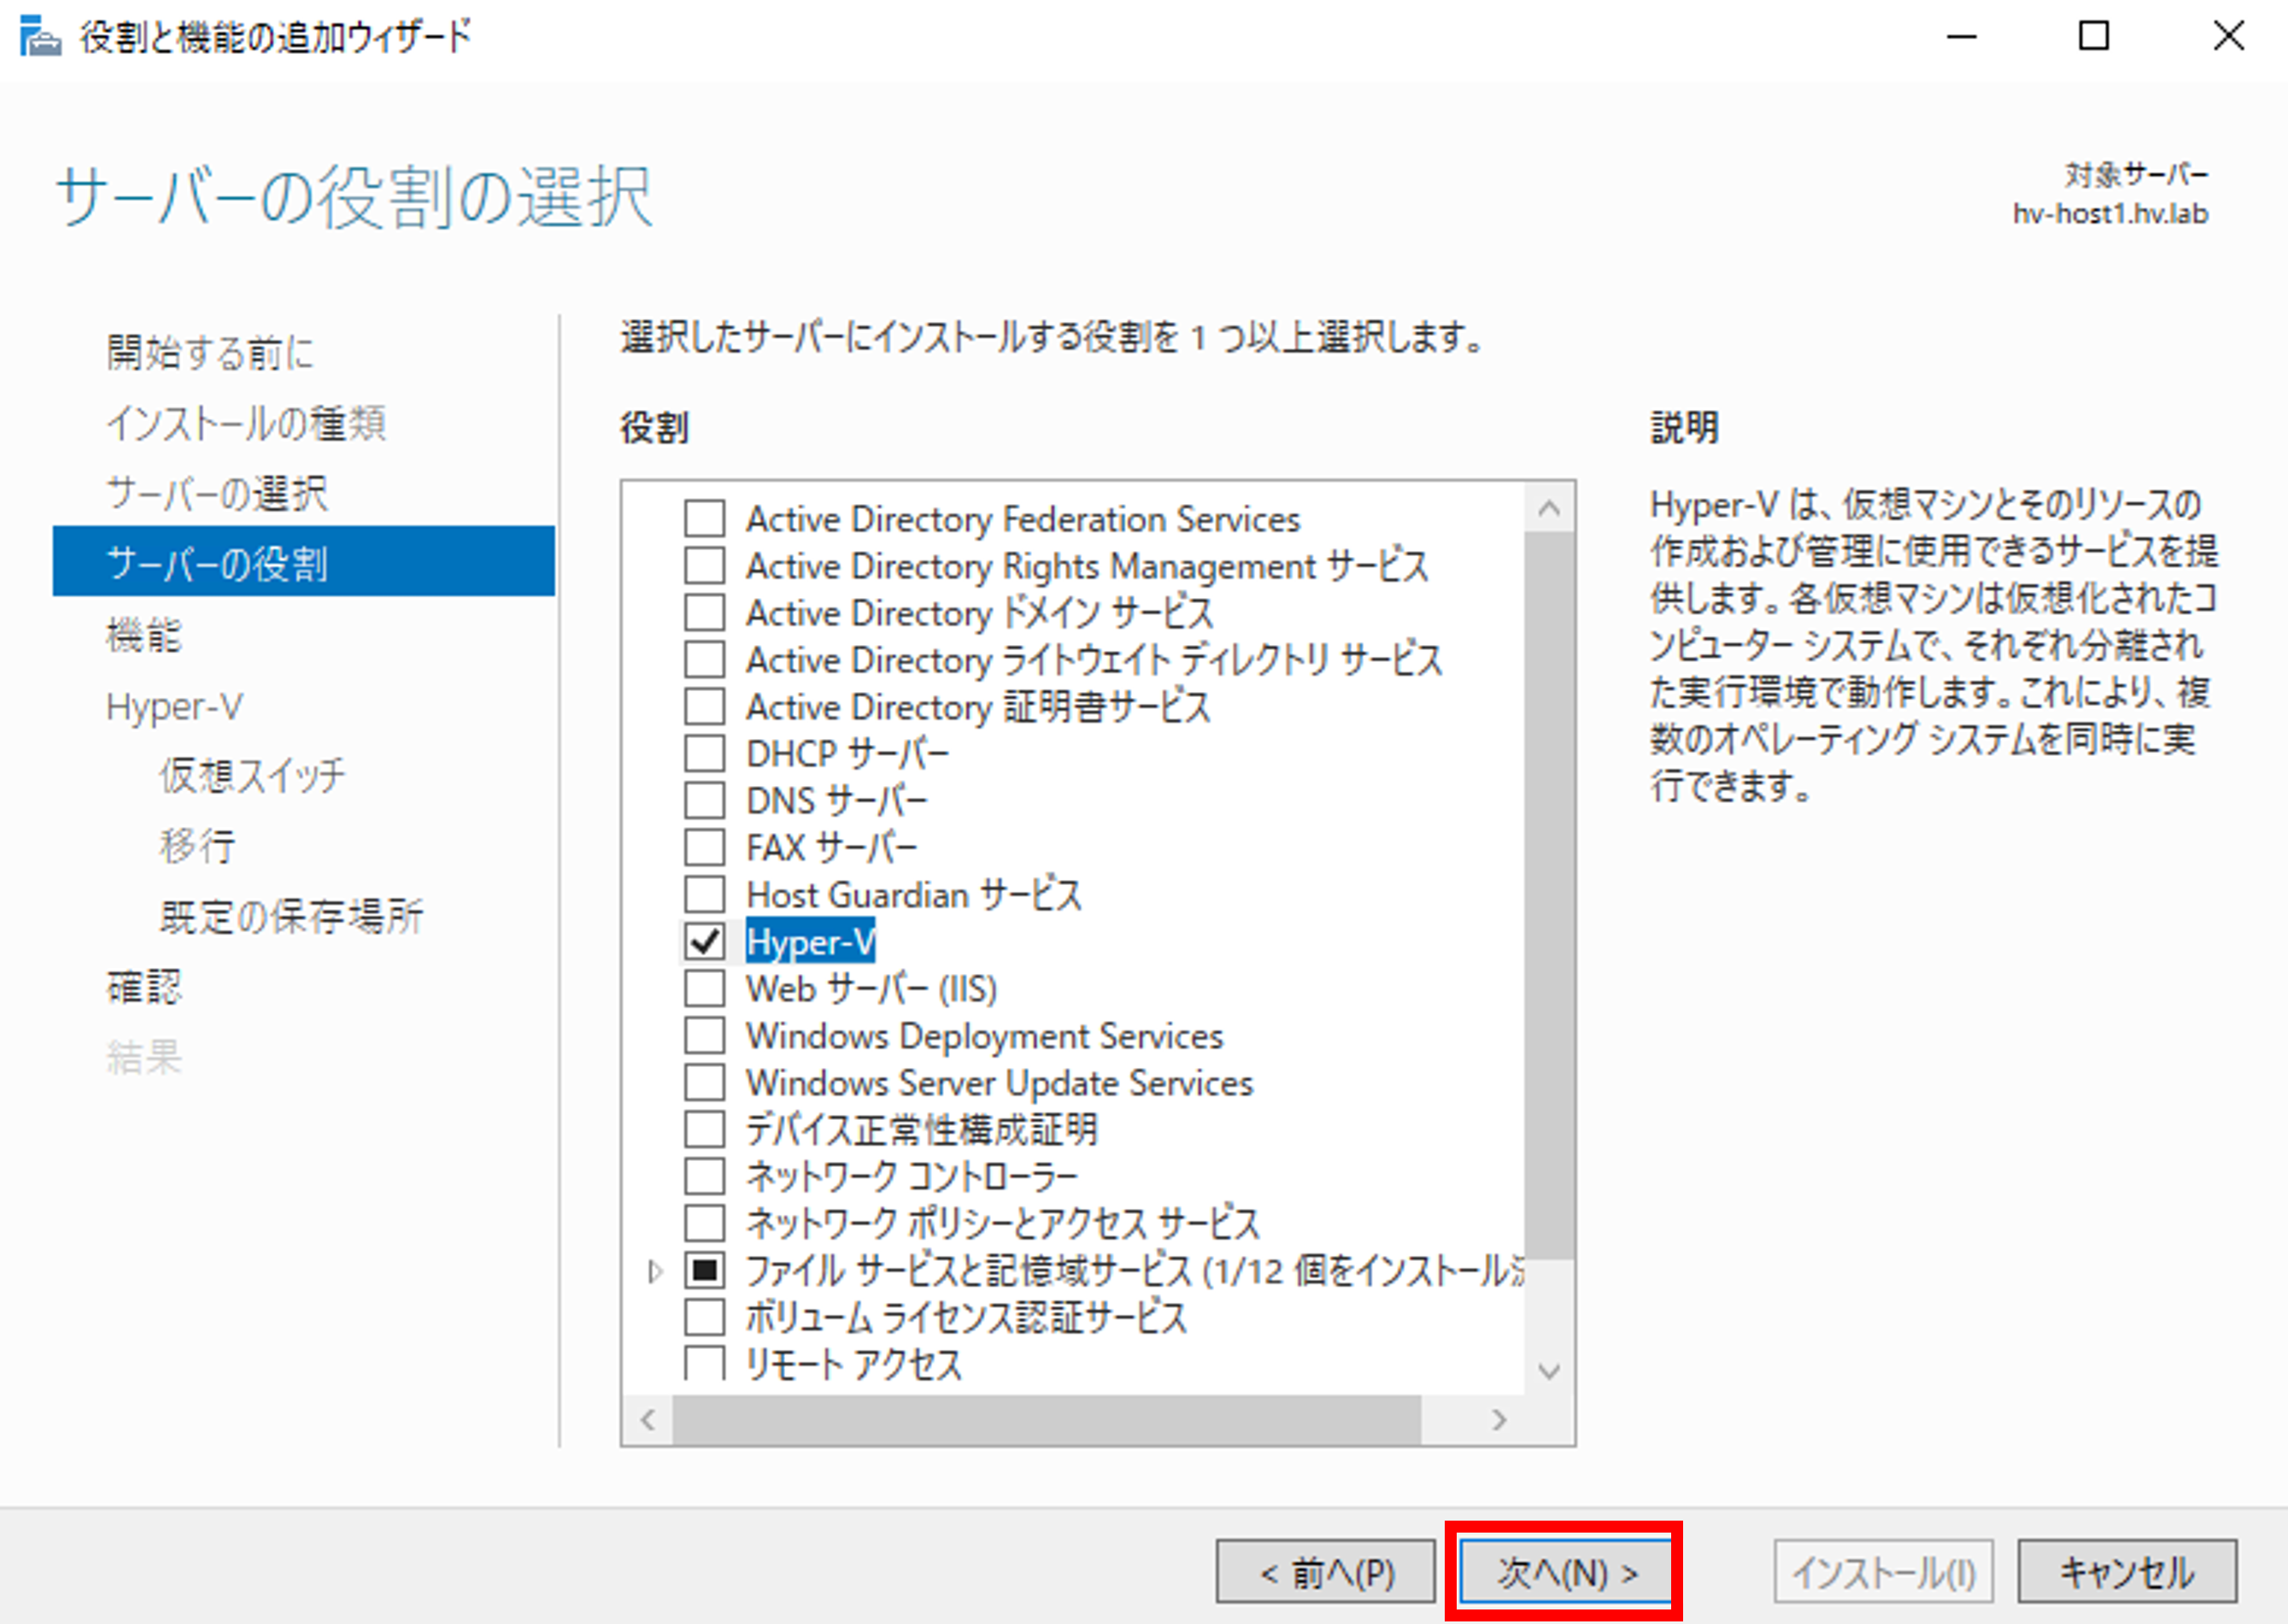
Task: Tick ボリューム ライセンス認証サービス checkbox
Action: [x=705, y=1318]
